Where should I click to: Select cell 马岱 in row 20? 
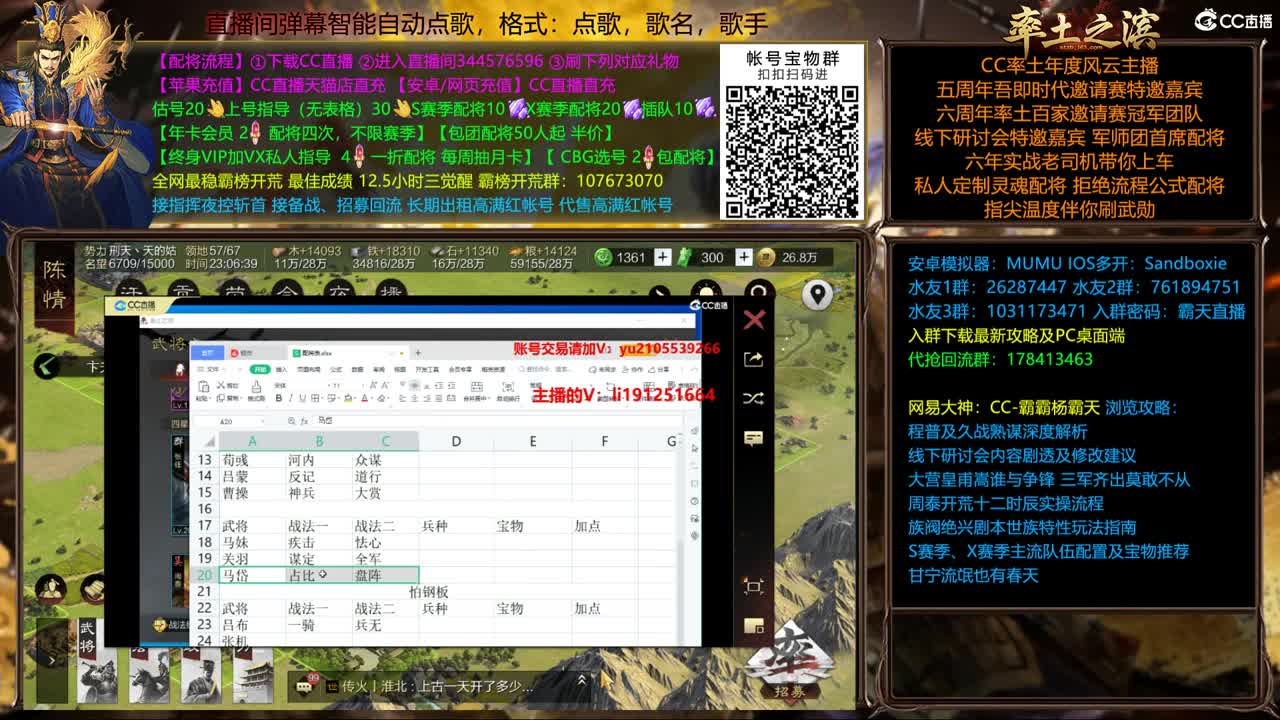point(252,575)
